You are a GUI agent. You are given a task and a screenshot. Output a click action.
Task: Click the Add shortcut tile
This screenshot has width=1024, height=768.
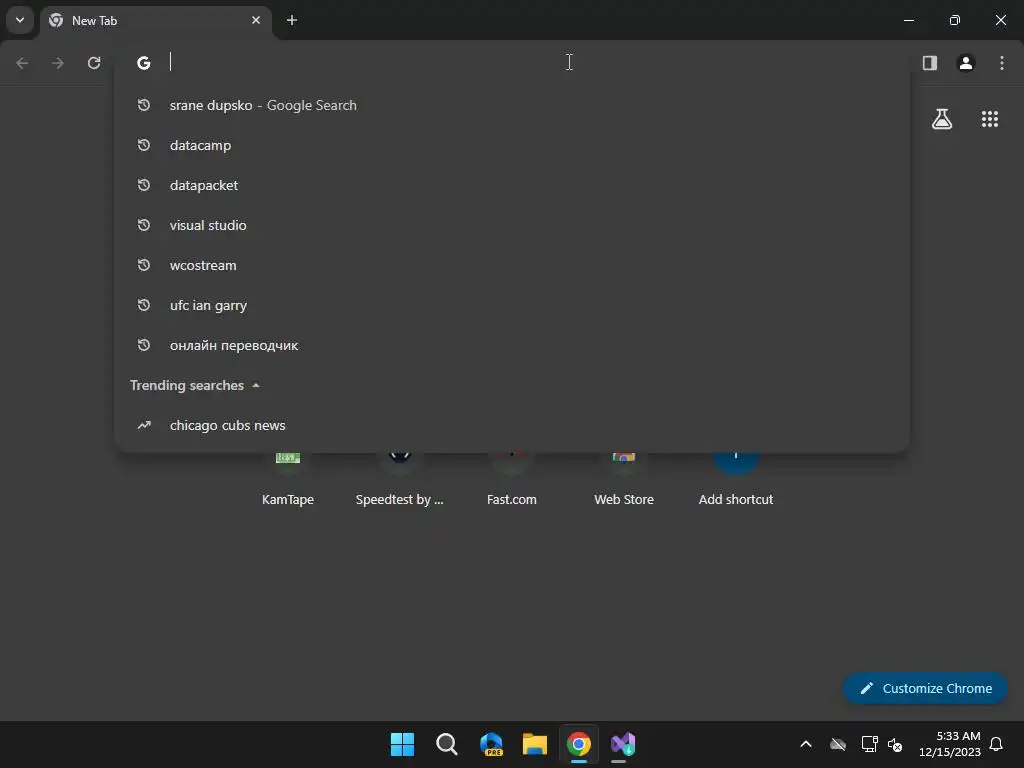click(736, 480)
